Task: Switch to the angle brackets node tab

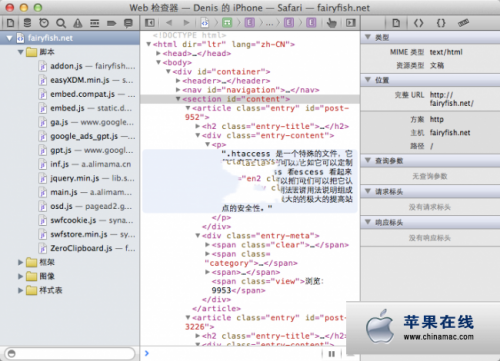Action: [x=418, y=23]
